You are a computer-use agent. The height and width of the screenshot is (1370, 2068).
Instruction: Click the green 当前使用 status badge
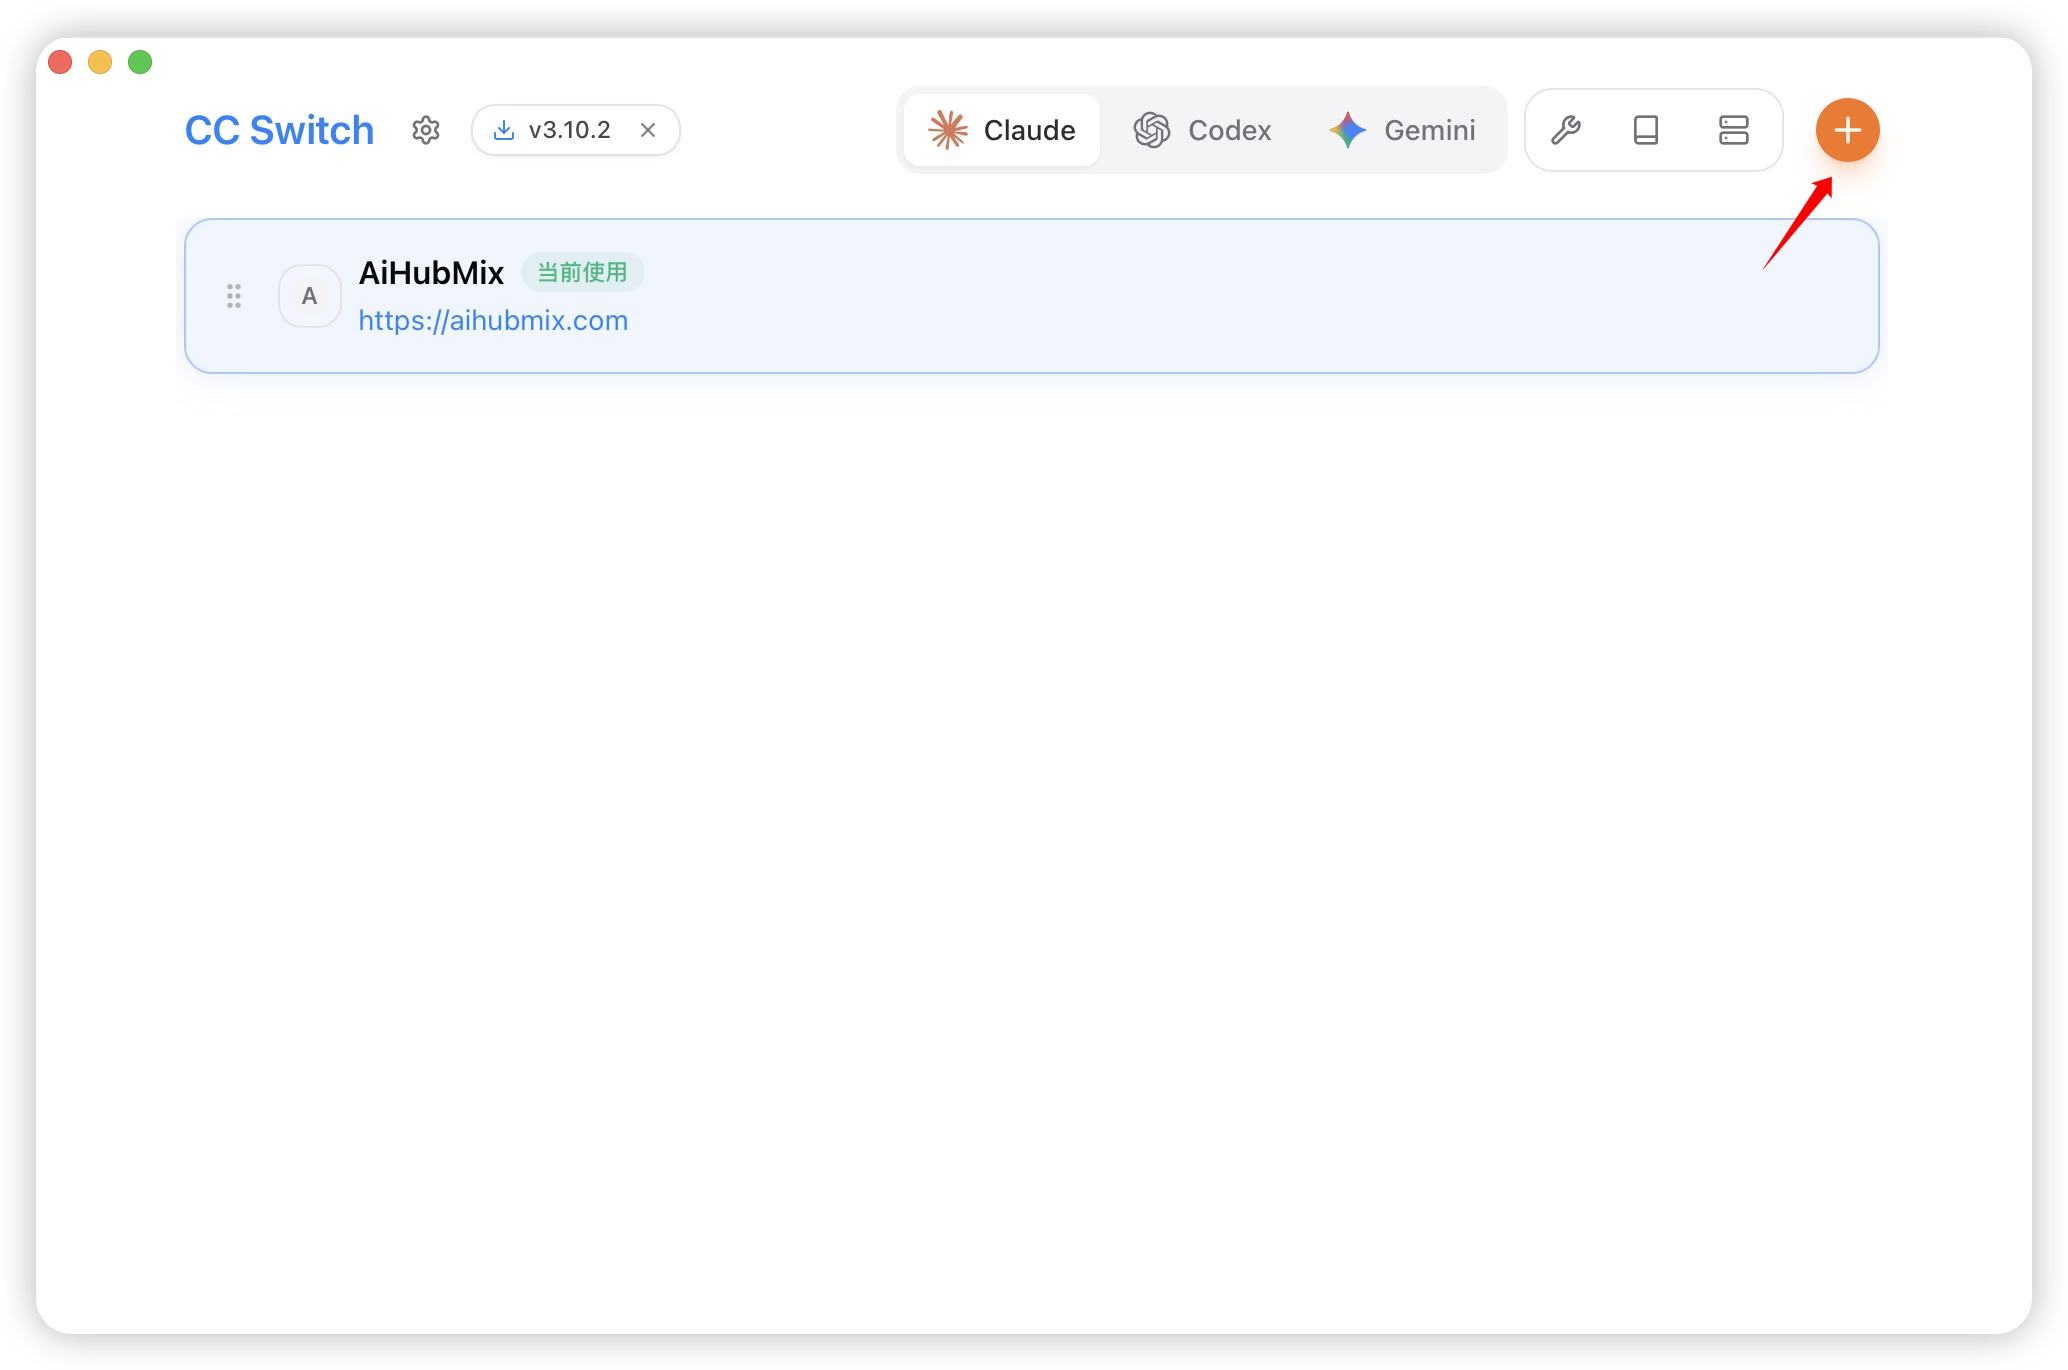click(582, 273)
